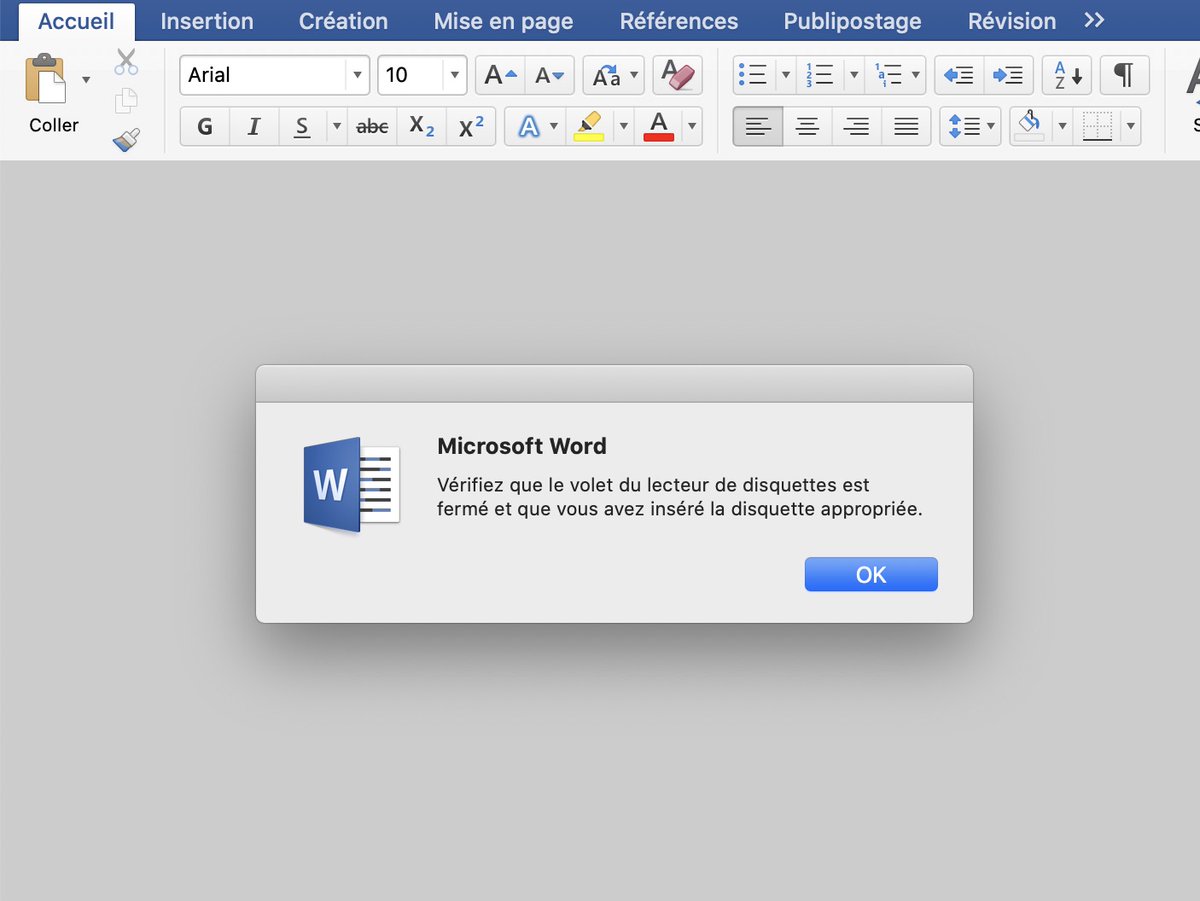Toggle italic with the I button
This screenshot has height=901, width=1200.
[x=254, y=127]
